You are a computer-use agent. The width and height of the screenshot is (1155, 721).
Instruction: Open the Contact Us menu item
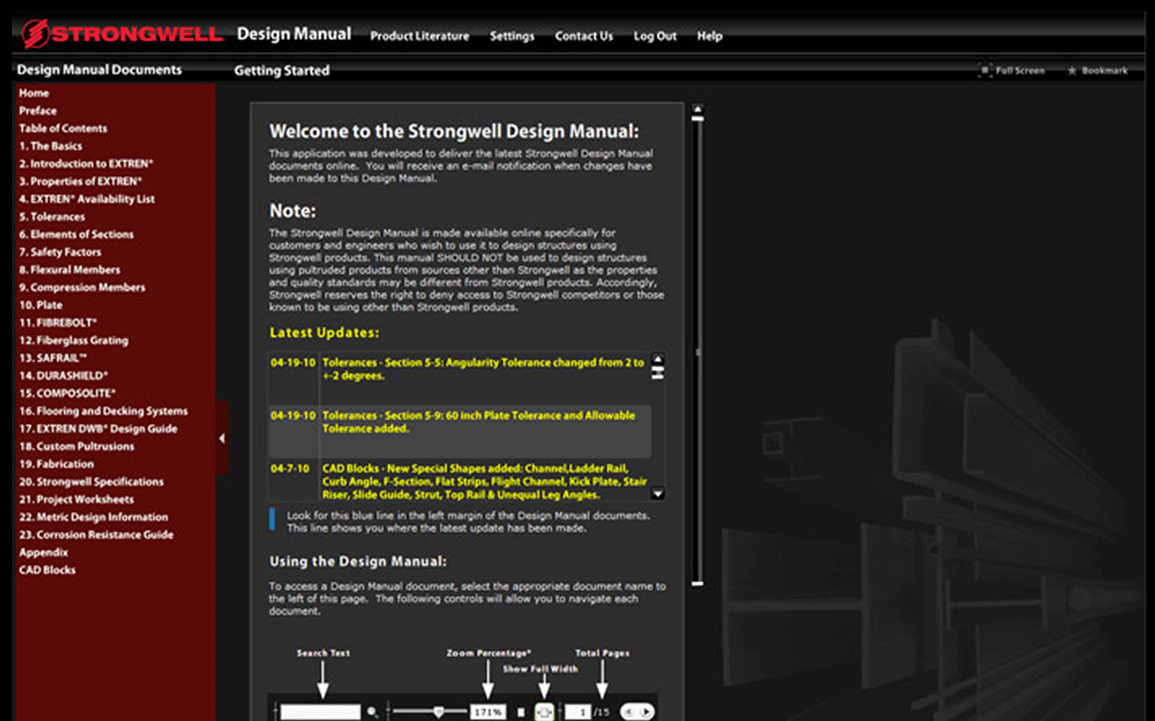point(583,36)
